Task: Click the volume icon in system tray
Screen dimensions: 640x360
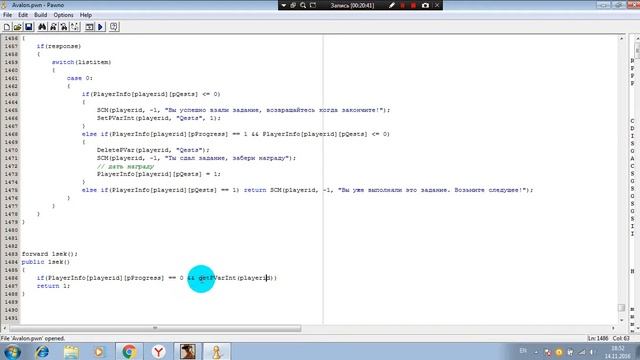Action: click(591, 352)
